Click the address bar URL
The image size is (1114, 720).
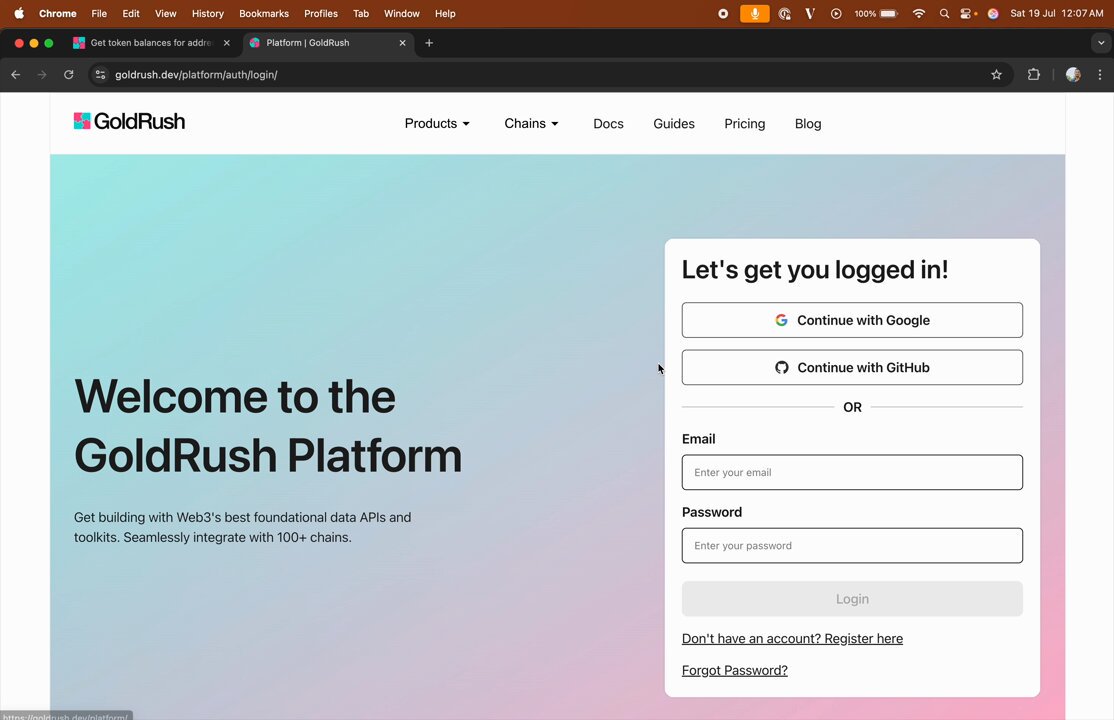[x=196, y=75]
